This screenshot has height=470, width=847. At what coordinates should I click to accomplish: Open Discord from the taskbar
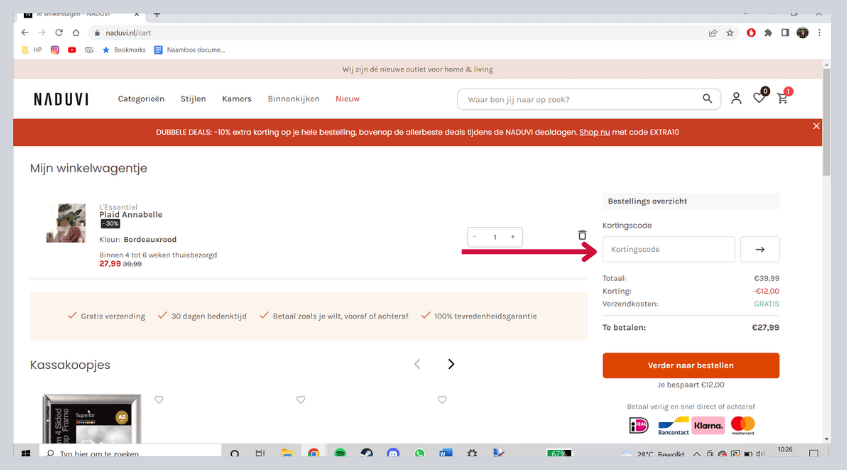(393, 453)
